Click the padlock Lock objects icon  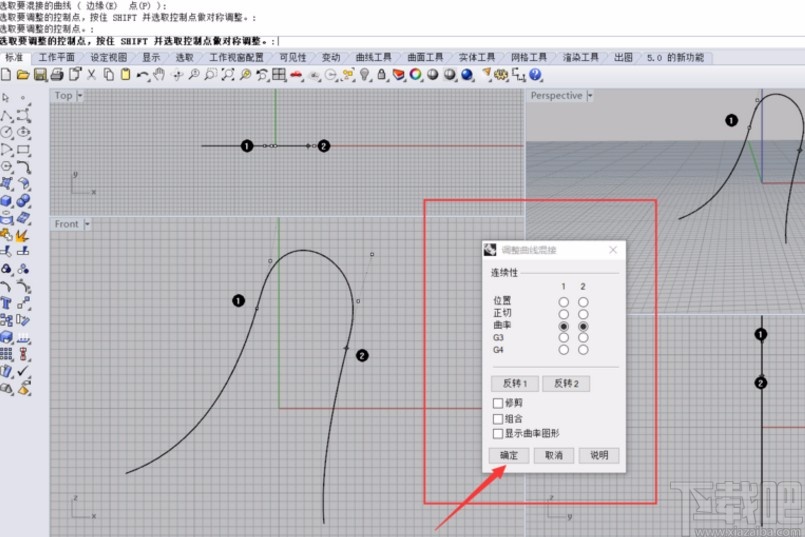(381, 75)
